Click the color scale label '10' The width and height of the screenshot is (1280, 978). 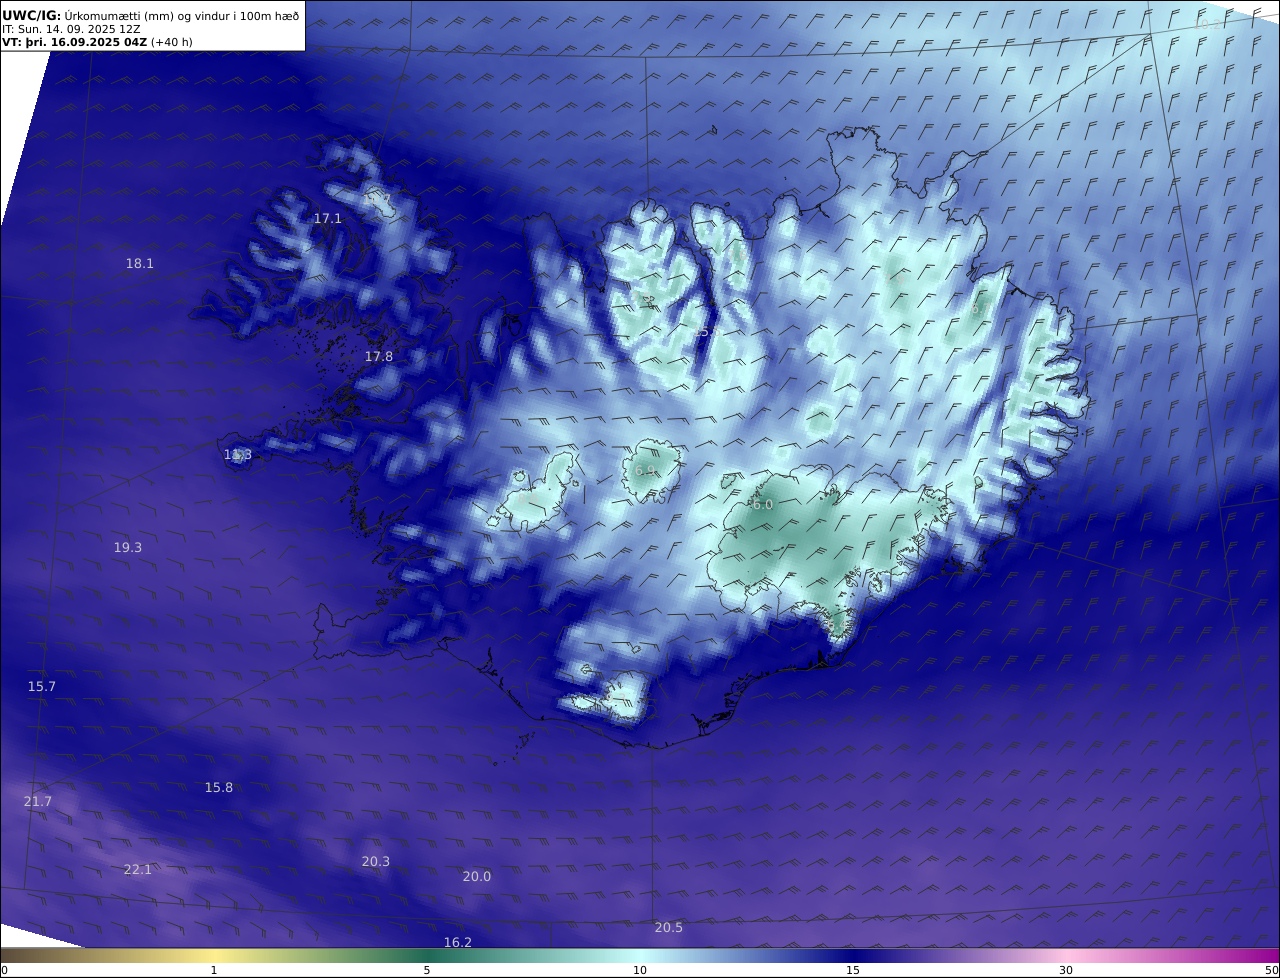[640, 970]
